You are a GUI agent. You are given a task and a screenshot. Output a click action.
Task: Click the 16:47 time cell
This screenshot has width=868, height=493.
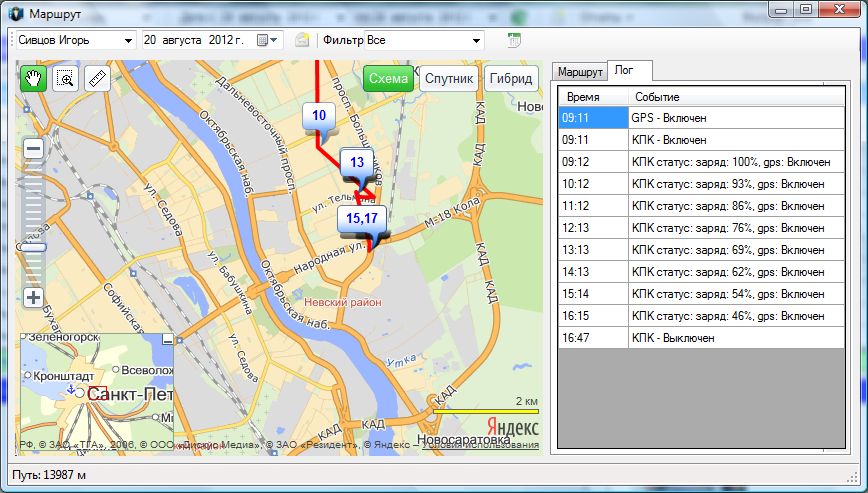[593, 338]
